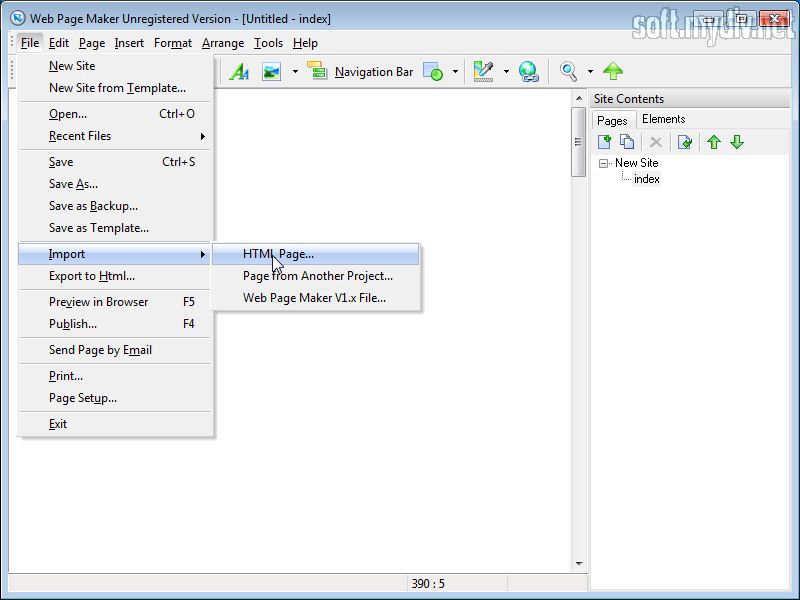The image size is (800, 600).
Task: Open the Page menu
Action: 92,43
